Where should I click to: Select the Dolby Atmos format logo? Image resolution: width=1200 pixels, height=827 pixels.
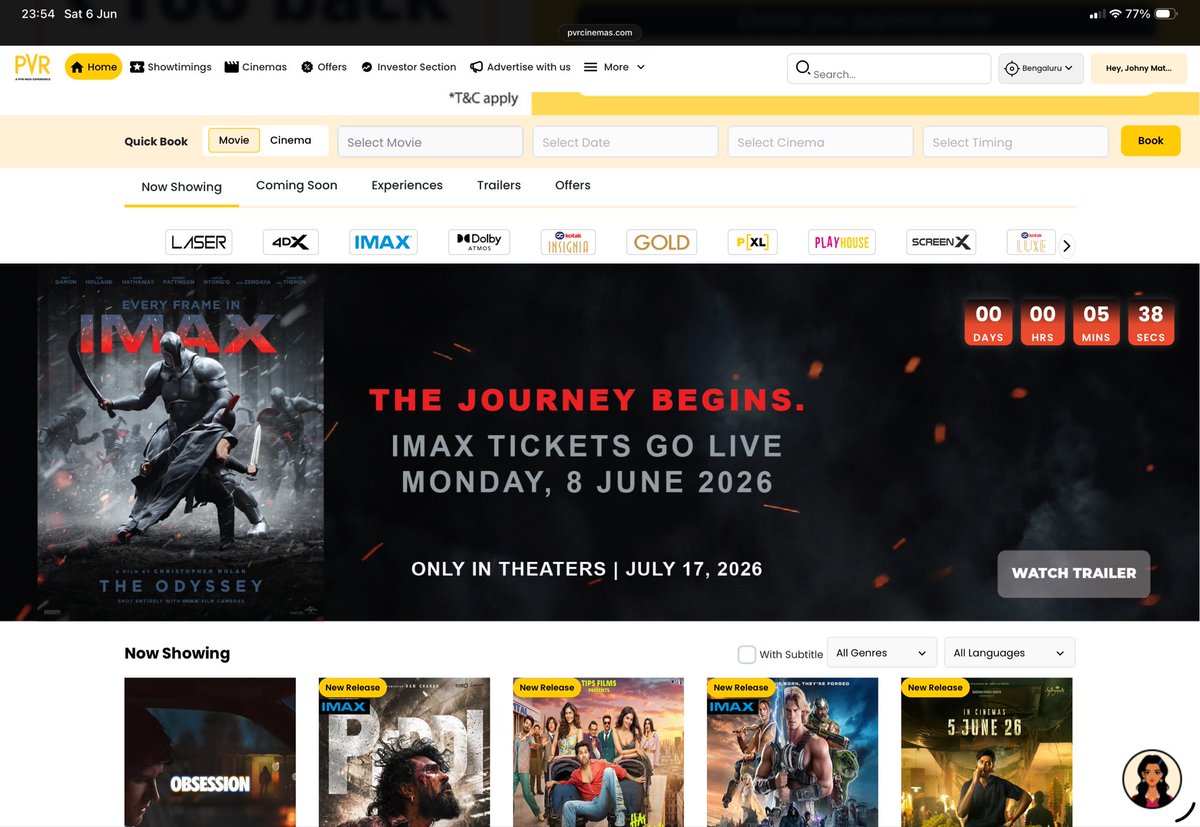click(479, 242)
